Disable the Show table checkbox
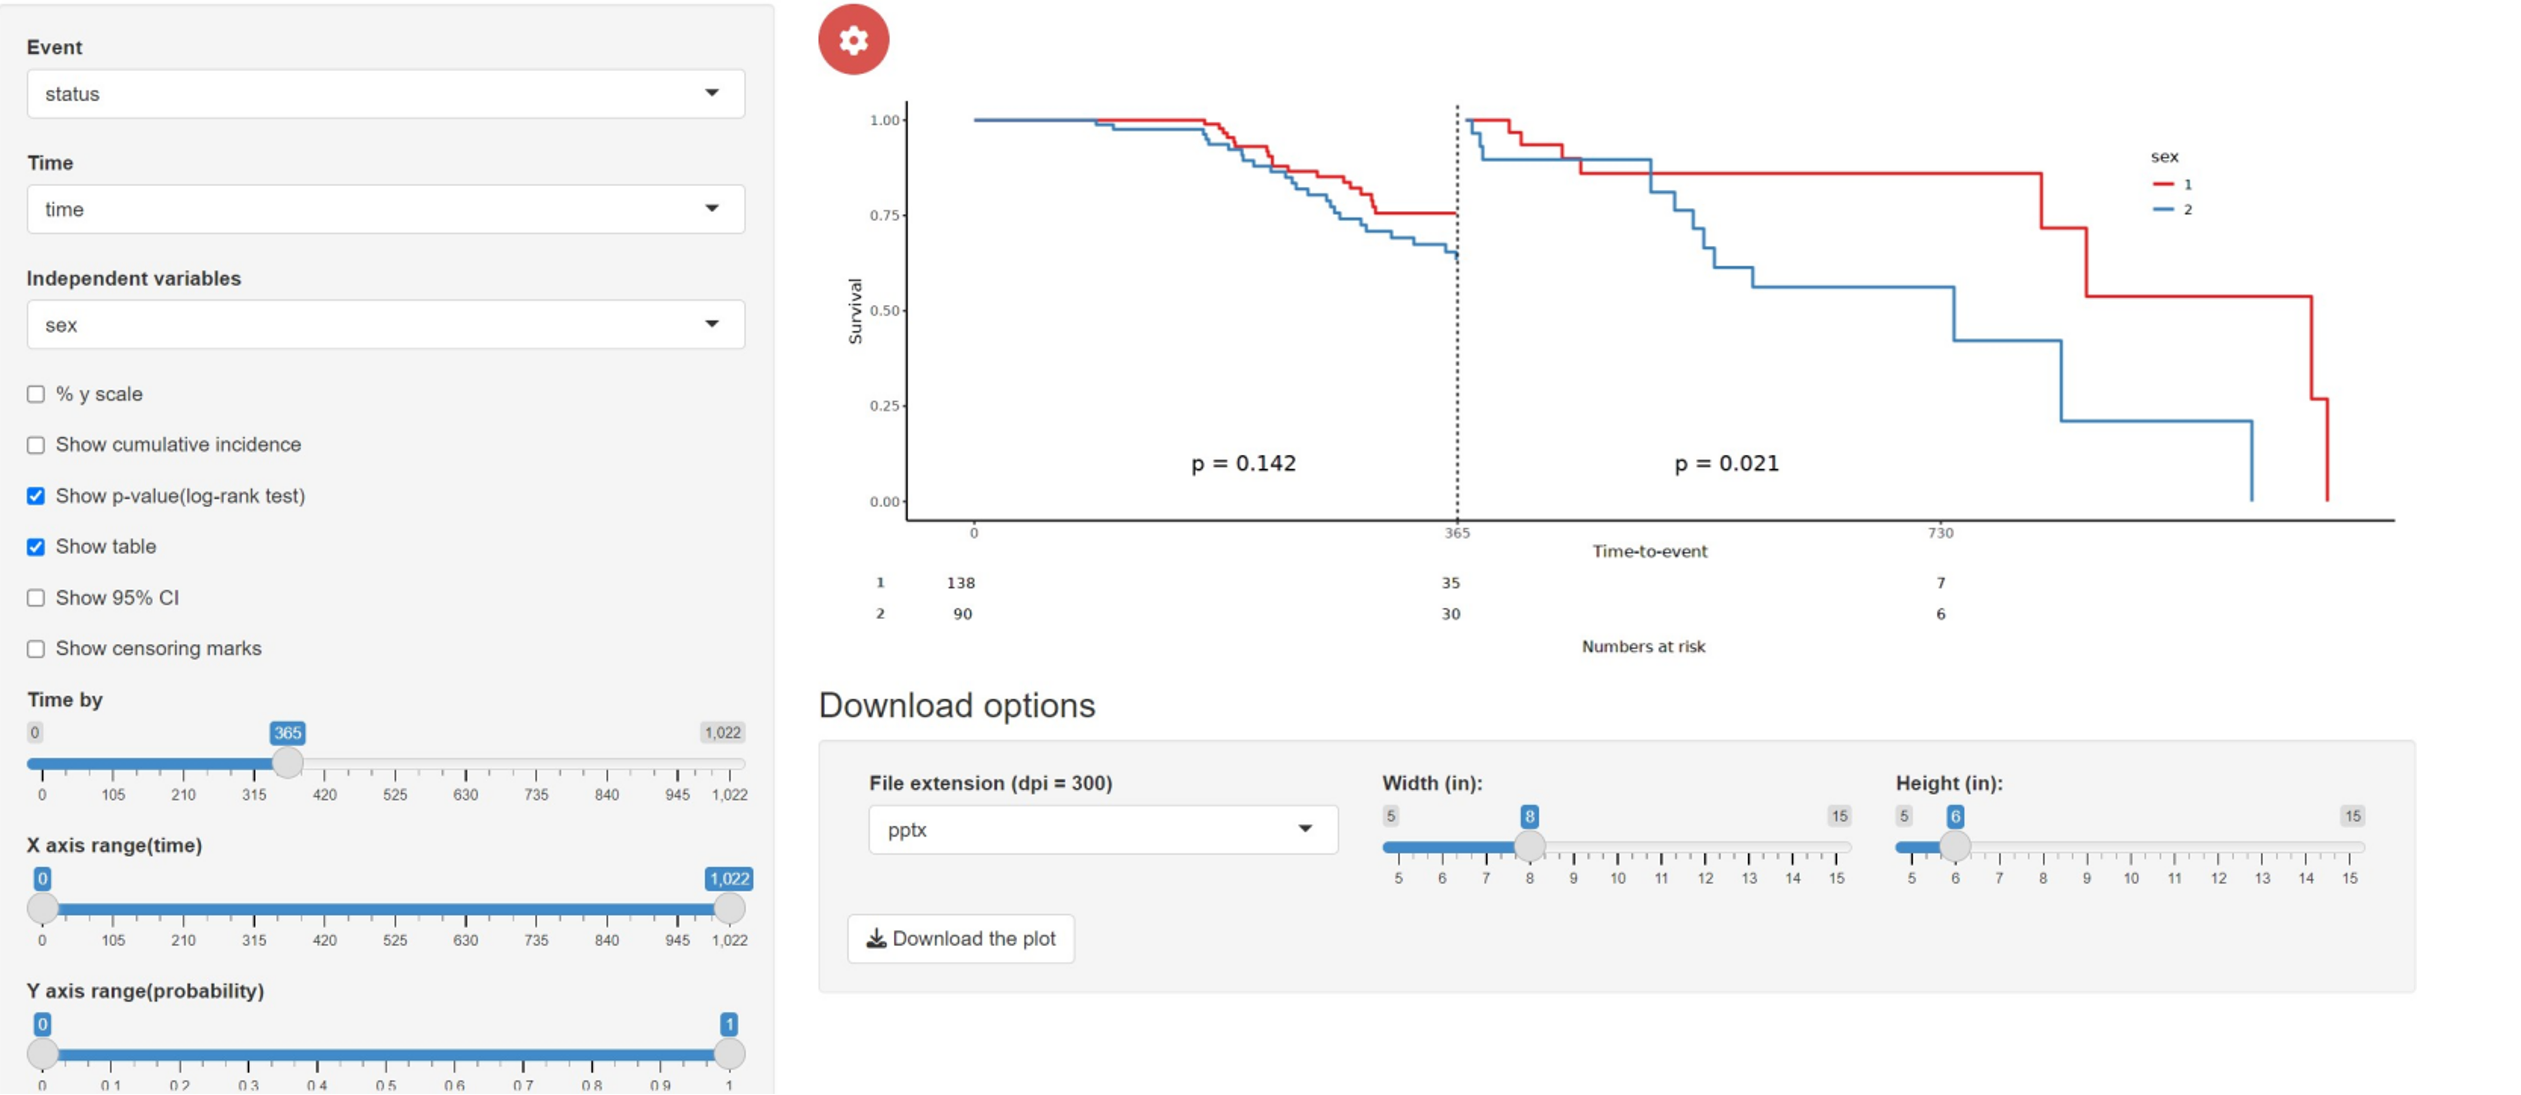2521x1095 pixels. (36, 547)
